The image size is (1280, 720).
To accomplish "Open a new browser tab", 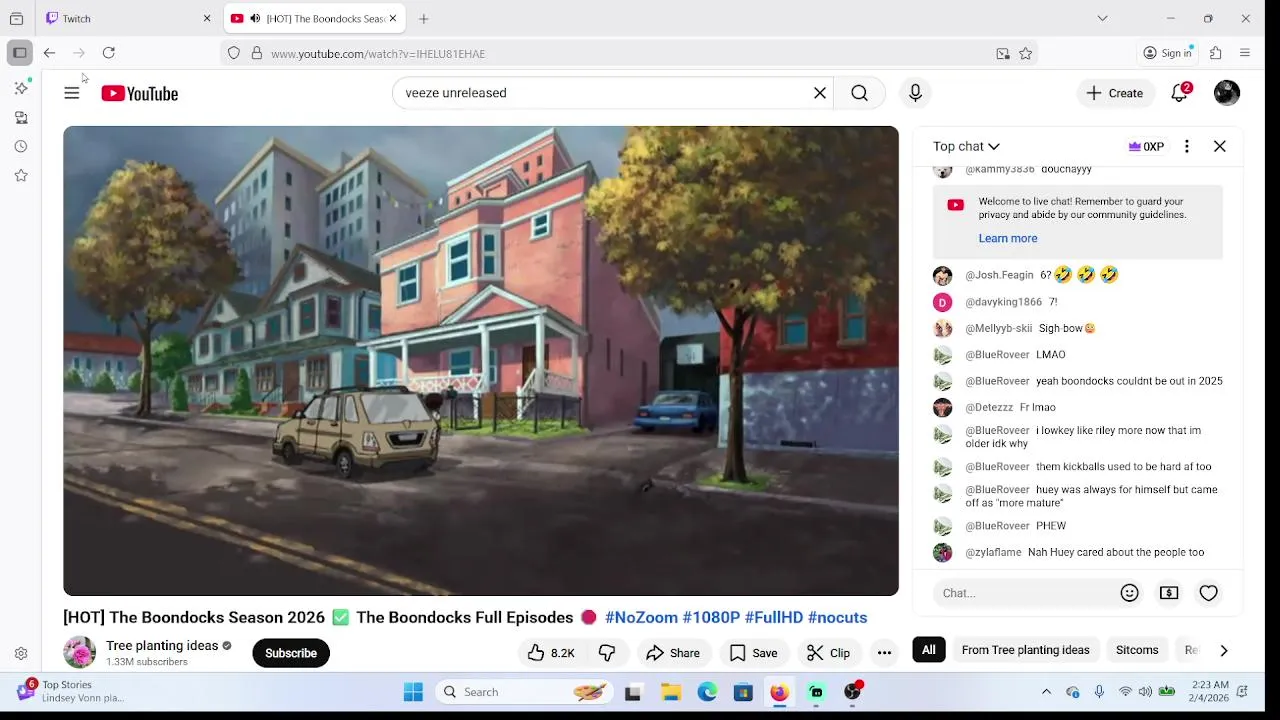I will 424,18.
